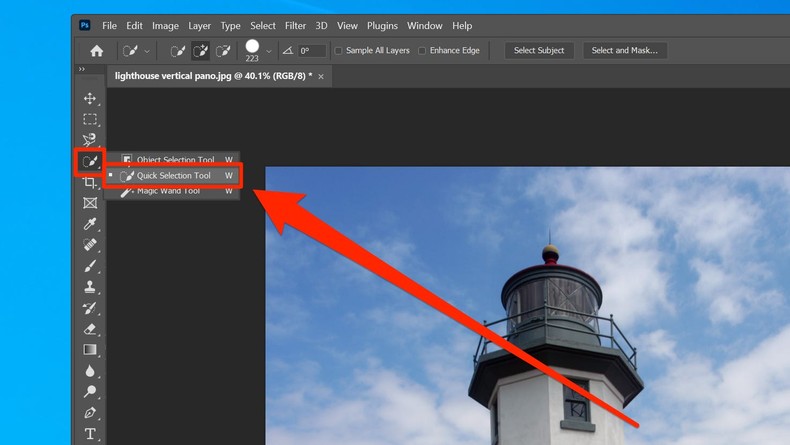This screenshot has width=790, height=445.
Task: Select the Rectangular Marquee tool
Action: (90, 119)
